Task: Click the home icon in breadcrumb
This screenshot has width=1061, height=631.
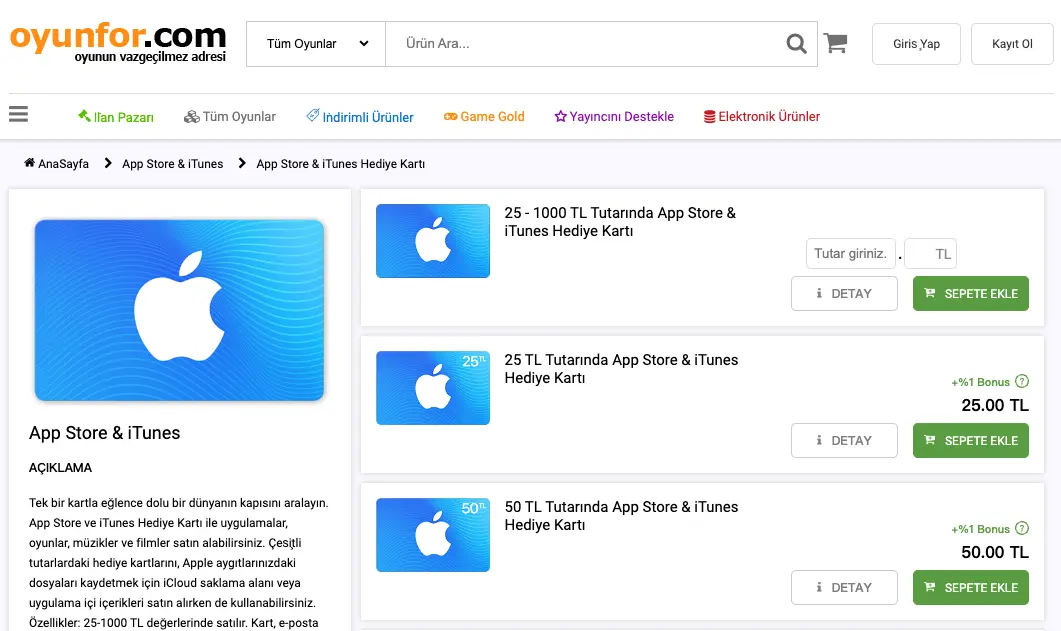Action: pos(30,163)
